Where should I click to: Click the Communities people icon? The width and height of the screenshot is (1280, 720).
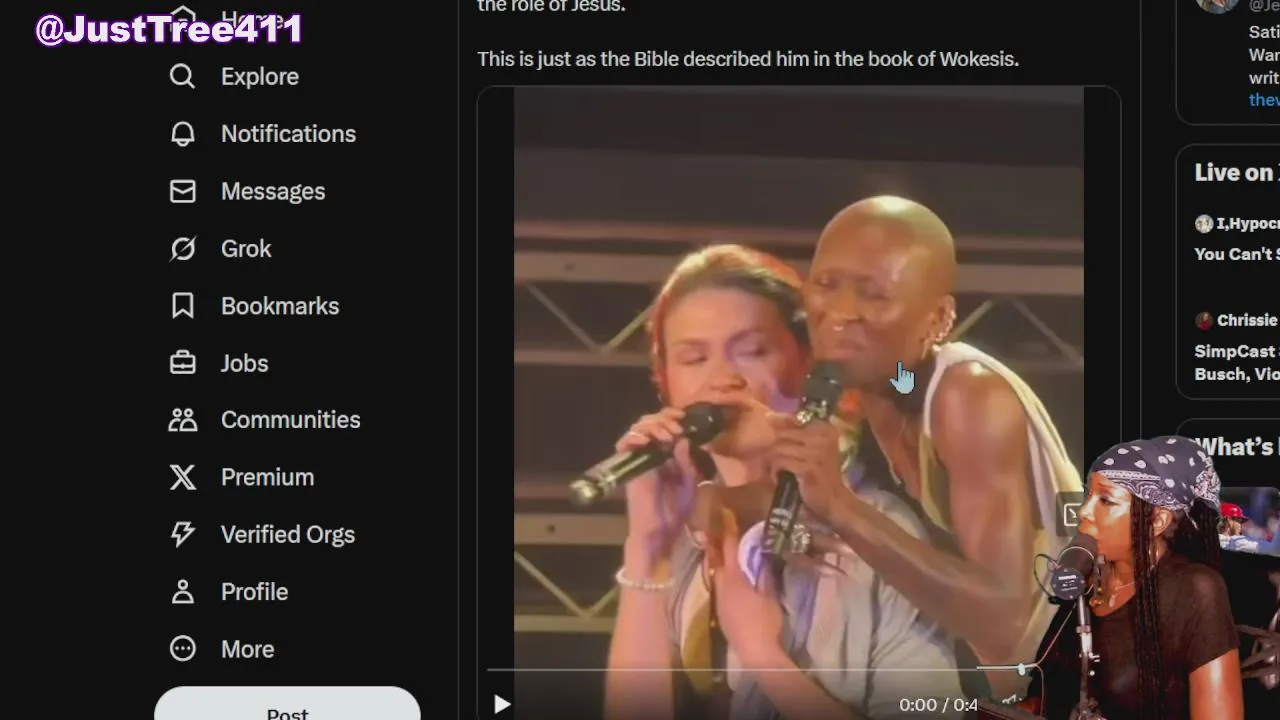click(x=182, y=420)
